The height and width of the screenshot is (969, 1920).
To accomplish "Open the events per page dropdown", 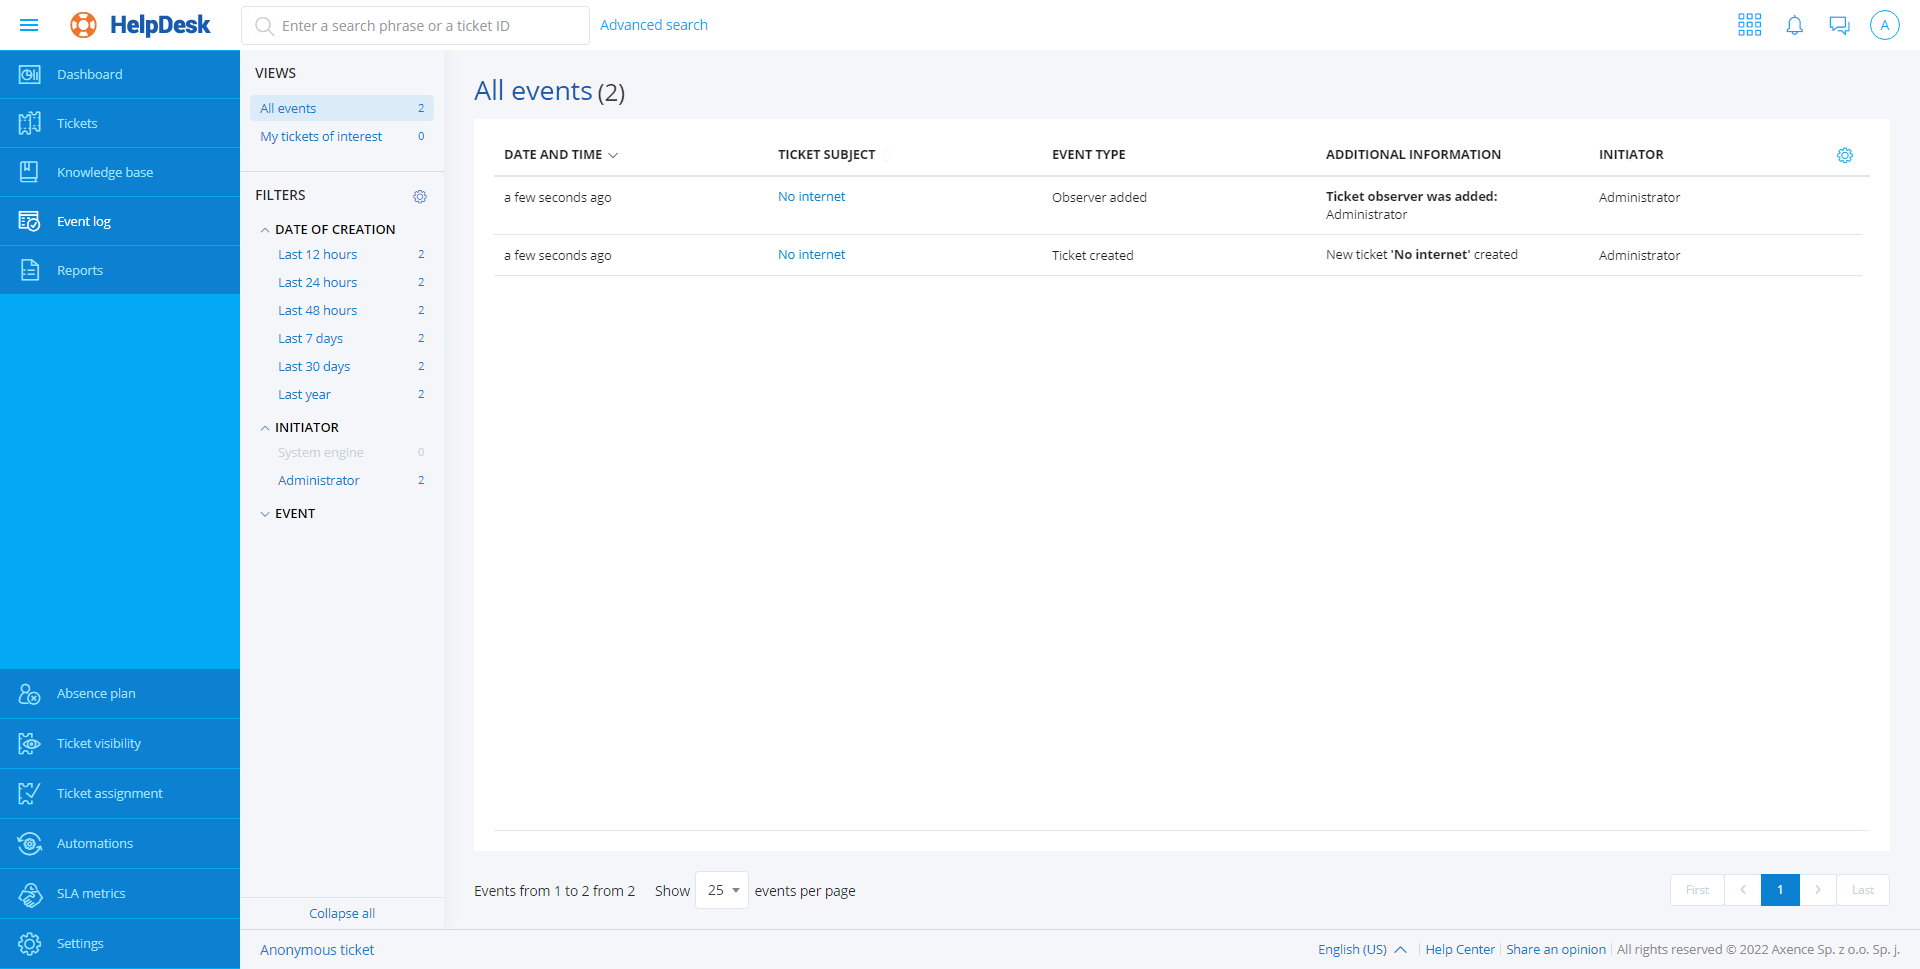I will coord(722,890).
